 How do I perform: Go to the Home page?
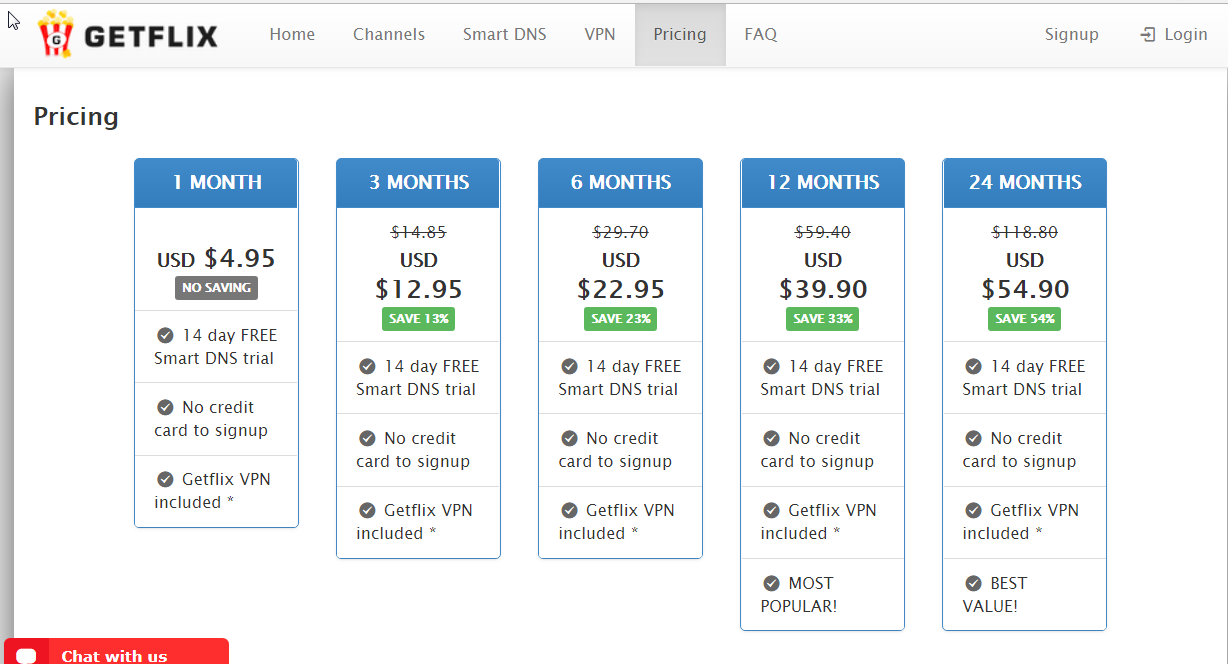point(292,34)
